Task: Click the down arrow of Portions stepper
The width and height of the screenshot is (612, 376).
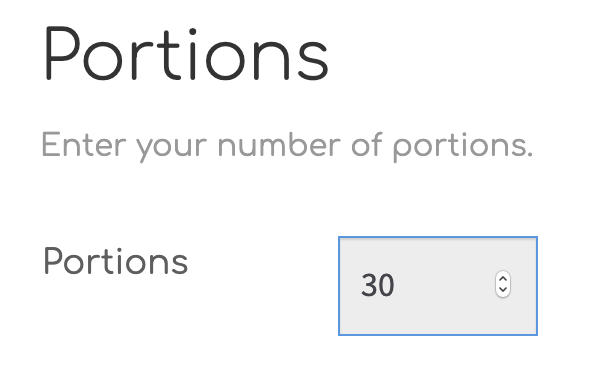Action: pos(503,290)
